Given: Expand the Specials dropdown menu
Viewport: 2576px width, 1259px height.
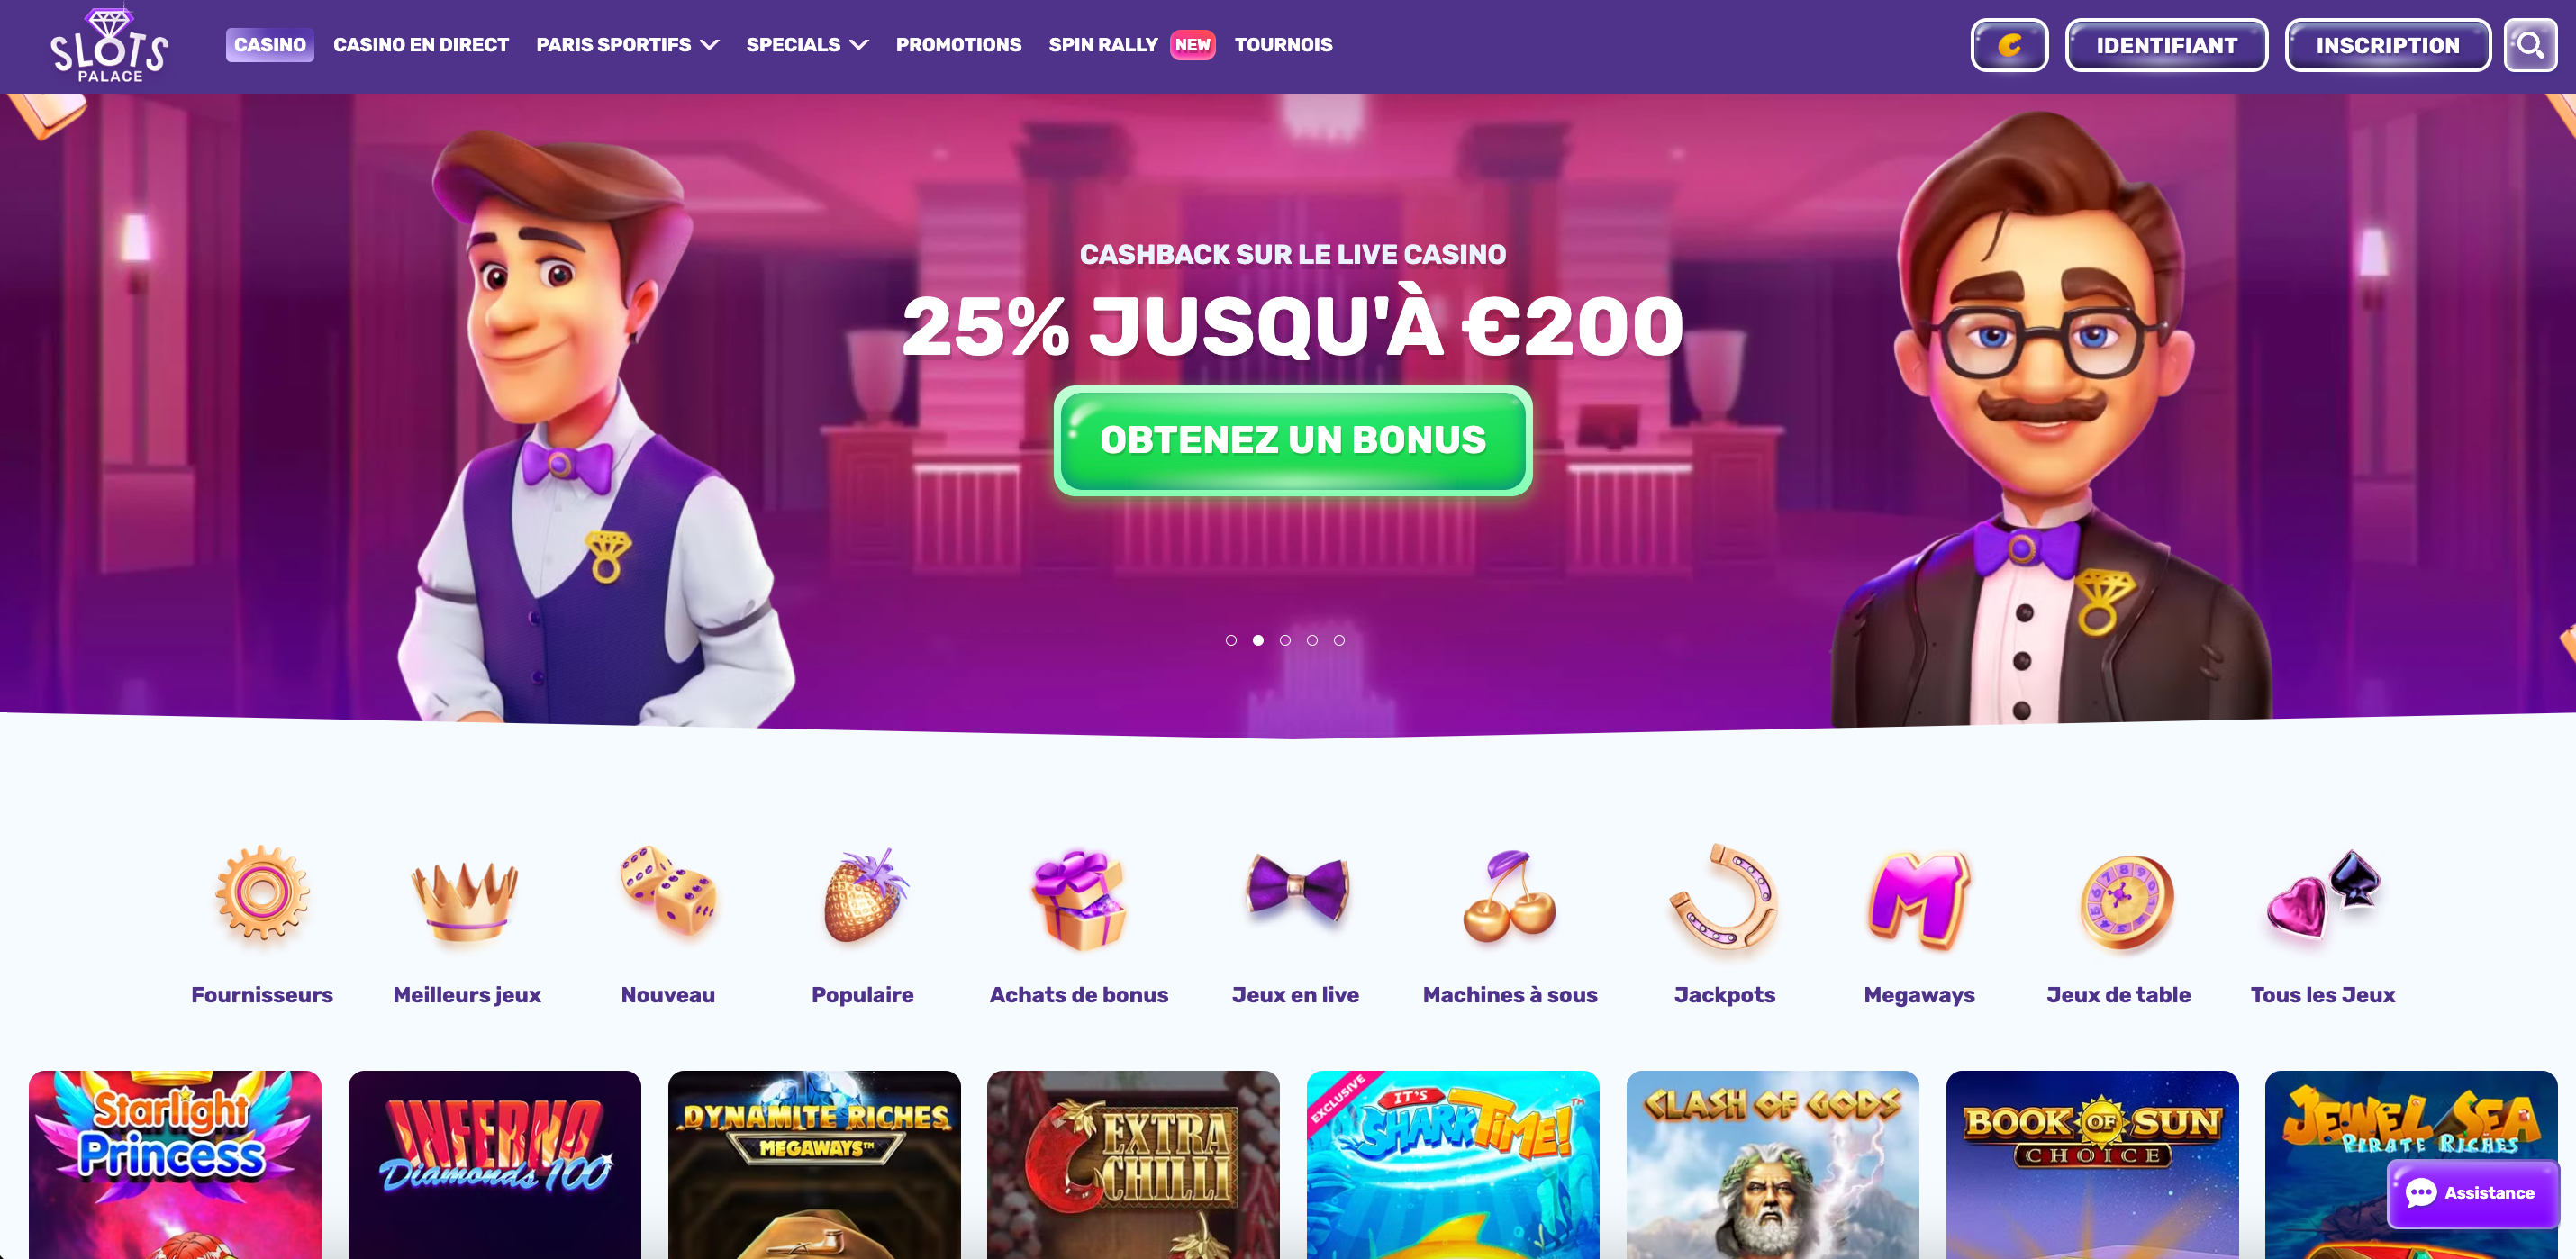Looking at the screenshot, I should tap(806, 45).
